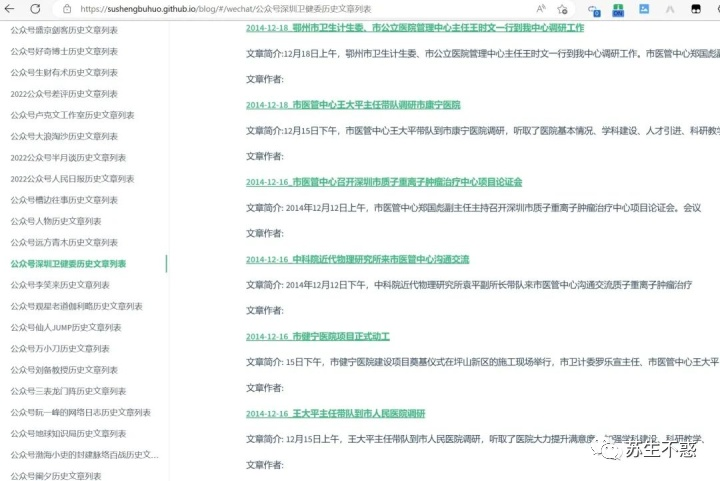Open sidebar item 公众号三表龙门阵历史文章列表

tap(68, 391)
